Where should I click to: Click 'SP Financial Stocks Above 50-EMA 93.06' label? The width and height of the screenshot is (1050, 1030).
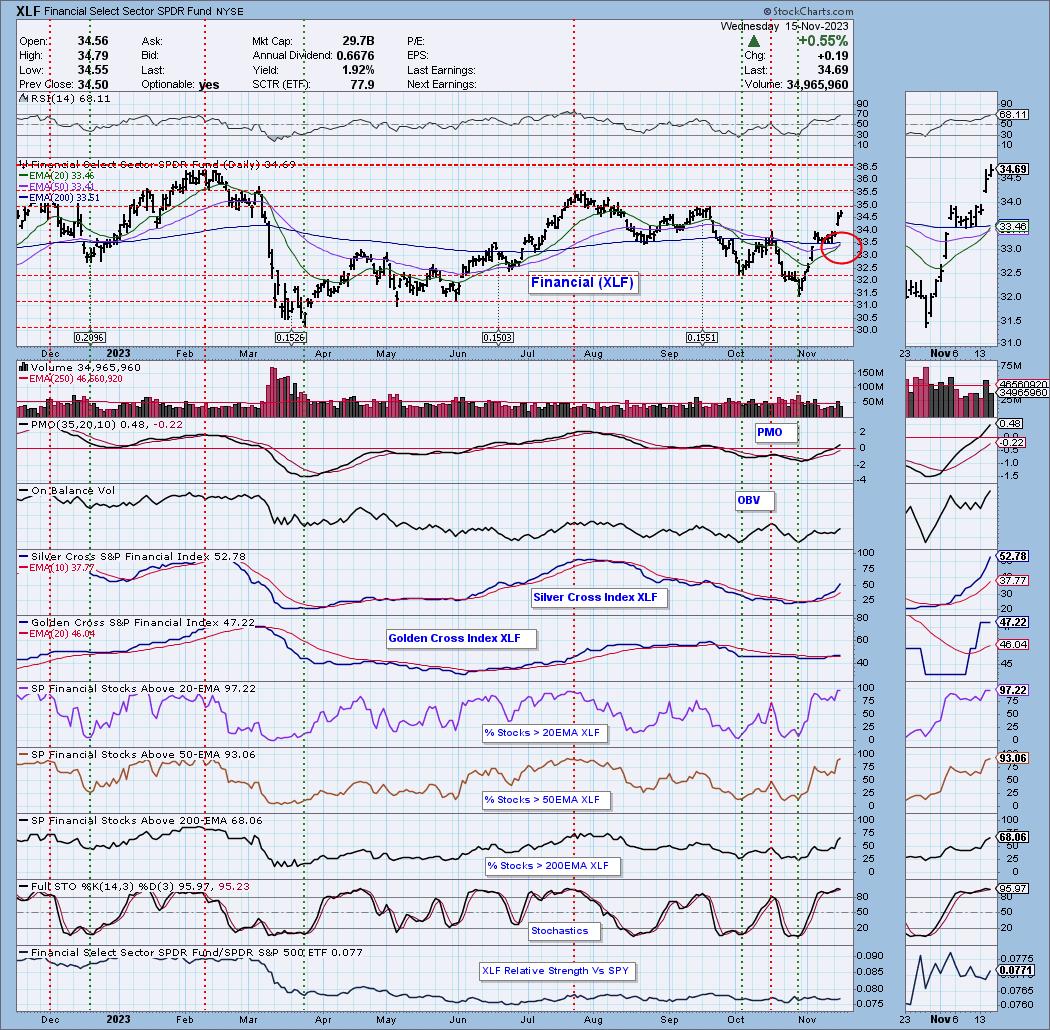click(x=137, y=755)
